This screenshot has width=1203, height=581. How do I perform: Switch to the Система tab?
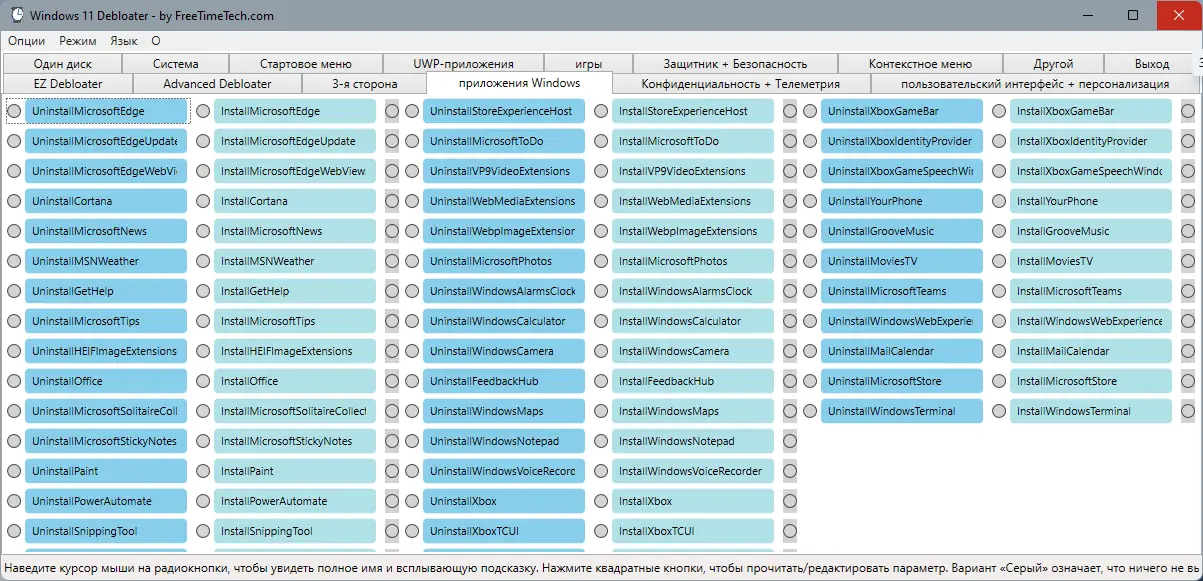pyautogui.click(x=176, y=63)
